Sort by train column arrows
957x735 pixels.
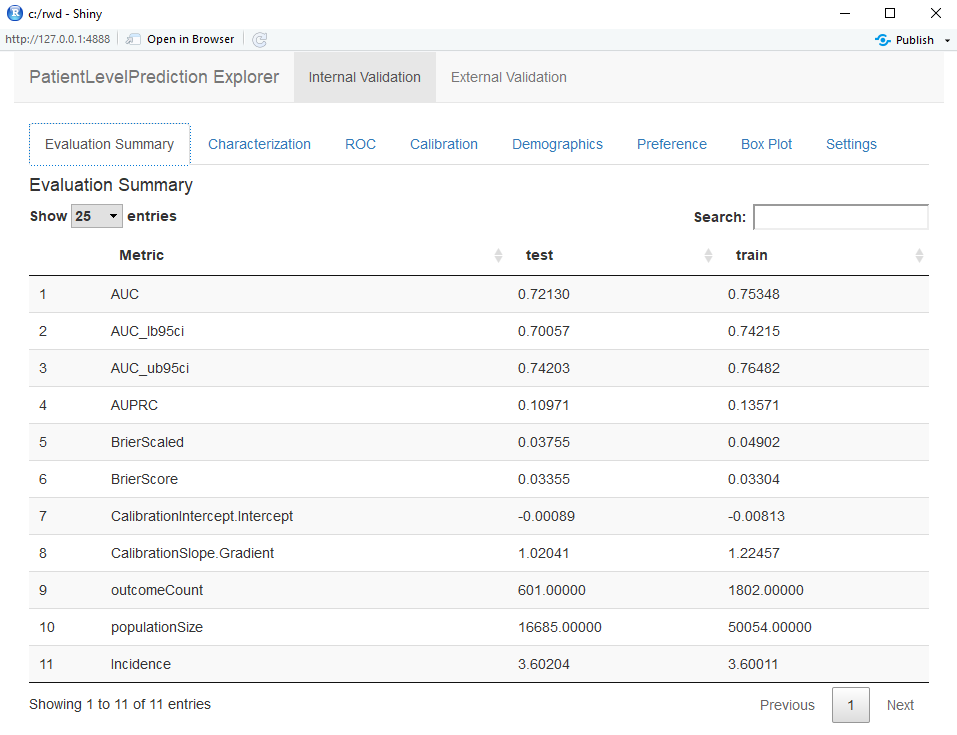click(x=919, y=255)
